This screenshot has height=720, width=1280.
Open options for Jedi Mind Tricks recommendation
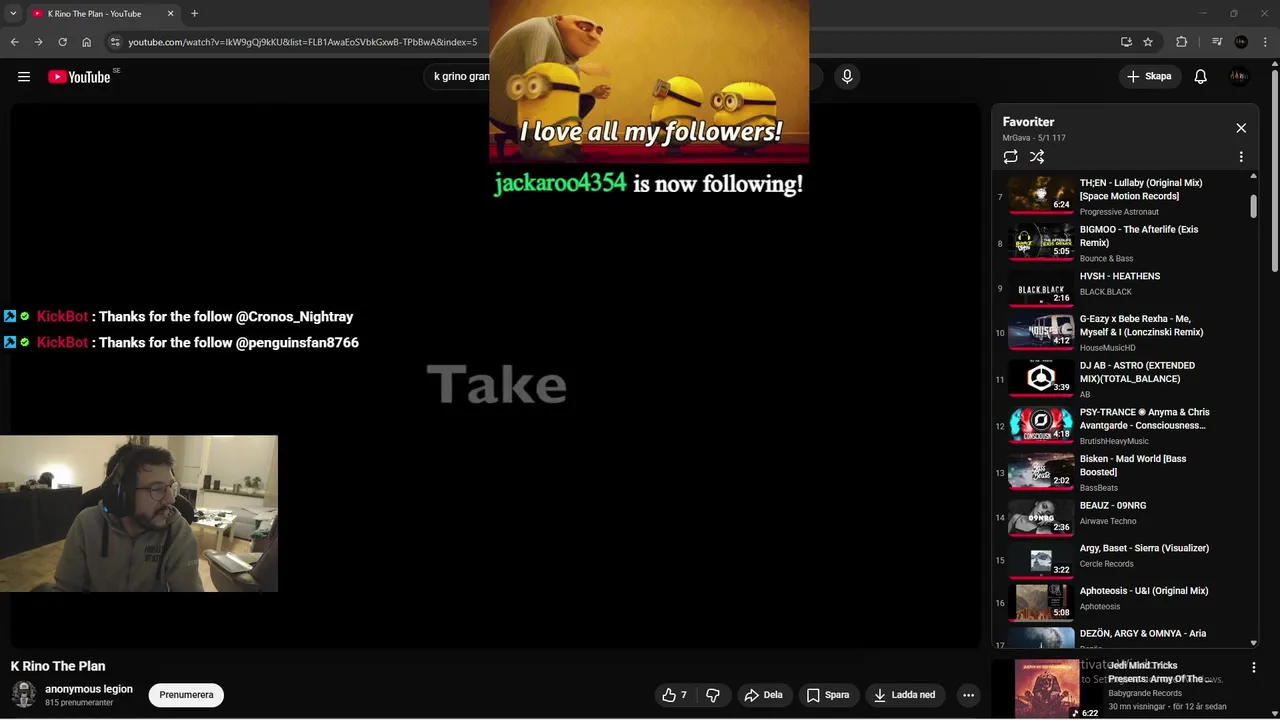tap(1254, 667)
